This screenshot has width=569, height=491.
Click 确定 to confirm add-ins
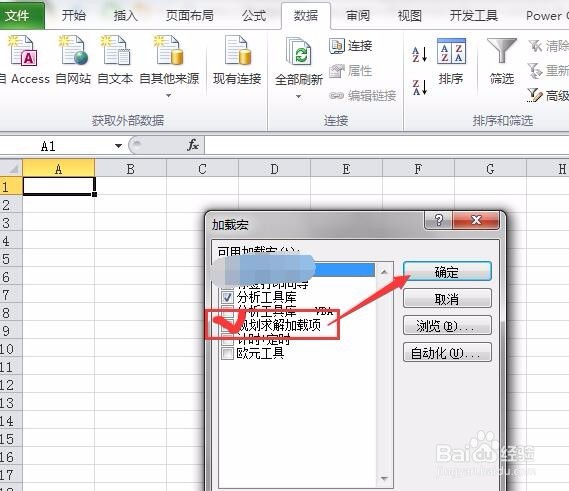click(x=447, y=272)
